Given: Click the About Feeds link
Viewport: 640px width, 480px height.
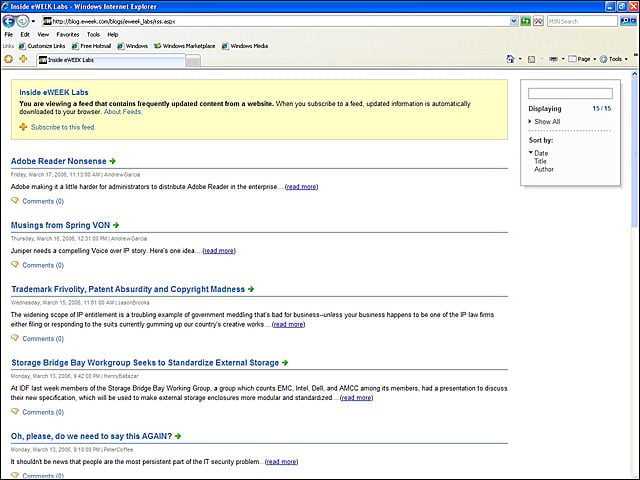Looking at the screenshot, I should pyautogui.click(x=122, y=112).
